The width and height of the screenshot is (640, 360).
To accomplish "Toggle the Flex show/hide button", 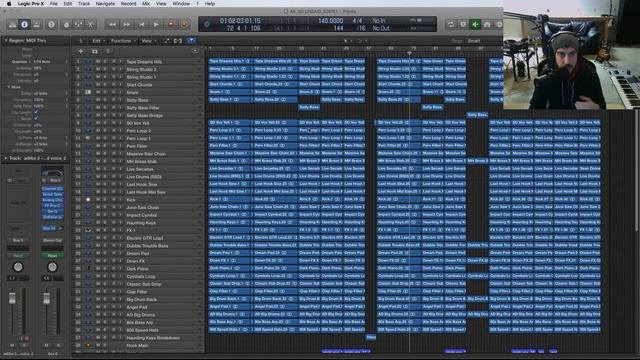I will (x=178, y=41).
